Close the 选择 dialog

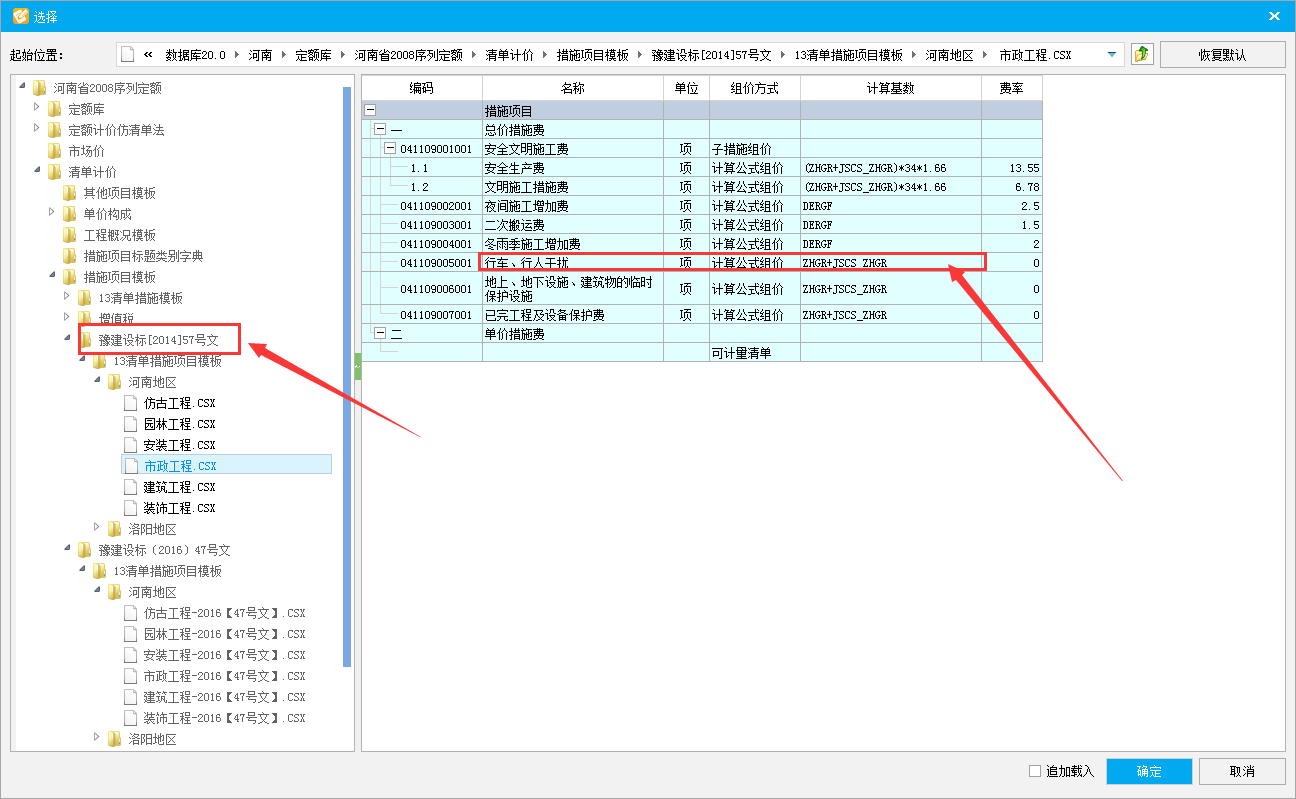[x=1274, y=16]
